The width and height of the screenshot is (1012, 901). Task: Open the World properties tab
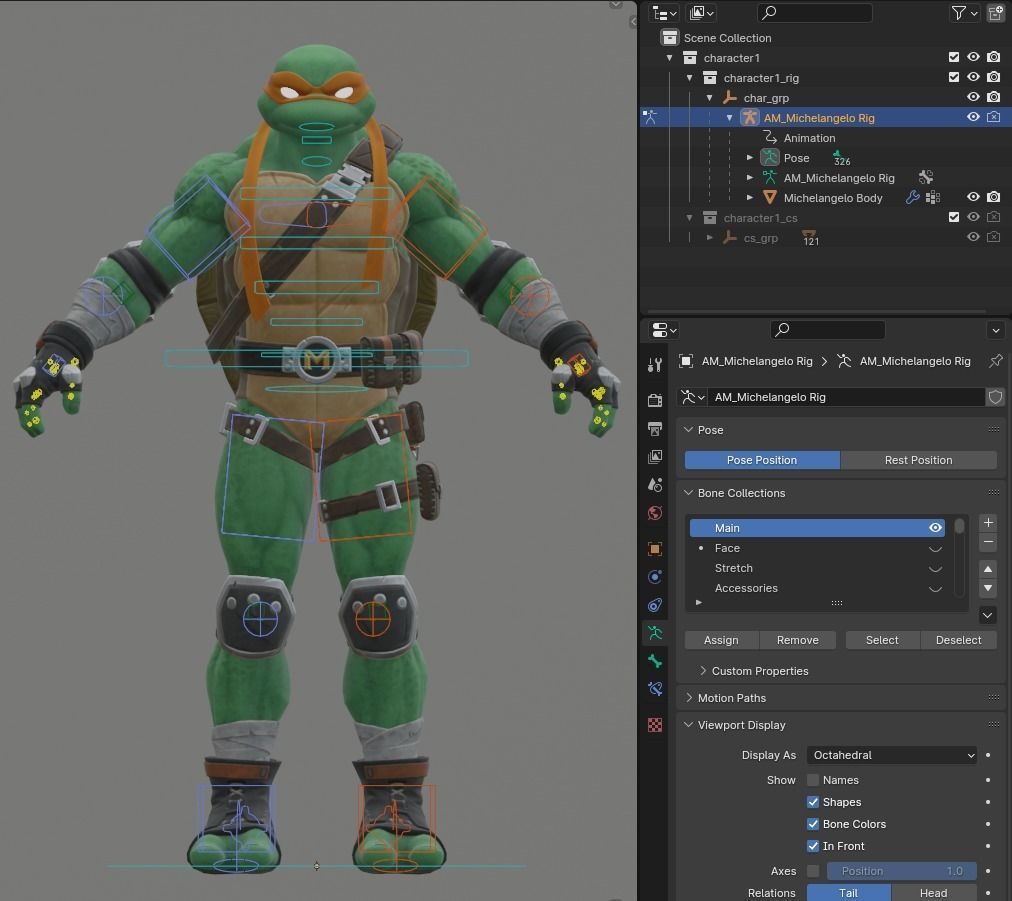654,513
